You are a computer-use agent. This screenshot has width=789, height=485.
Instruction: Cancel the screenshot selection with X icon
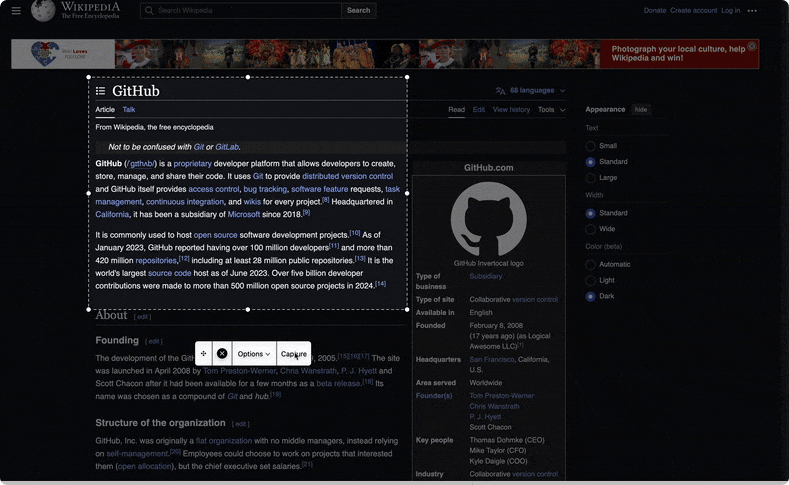click(x=222, y=354)
